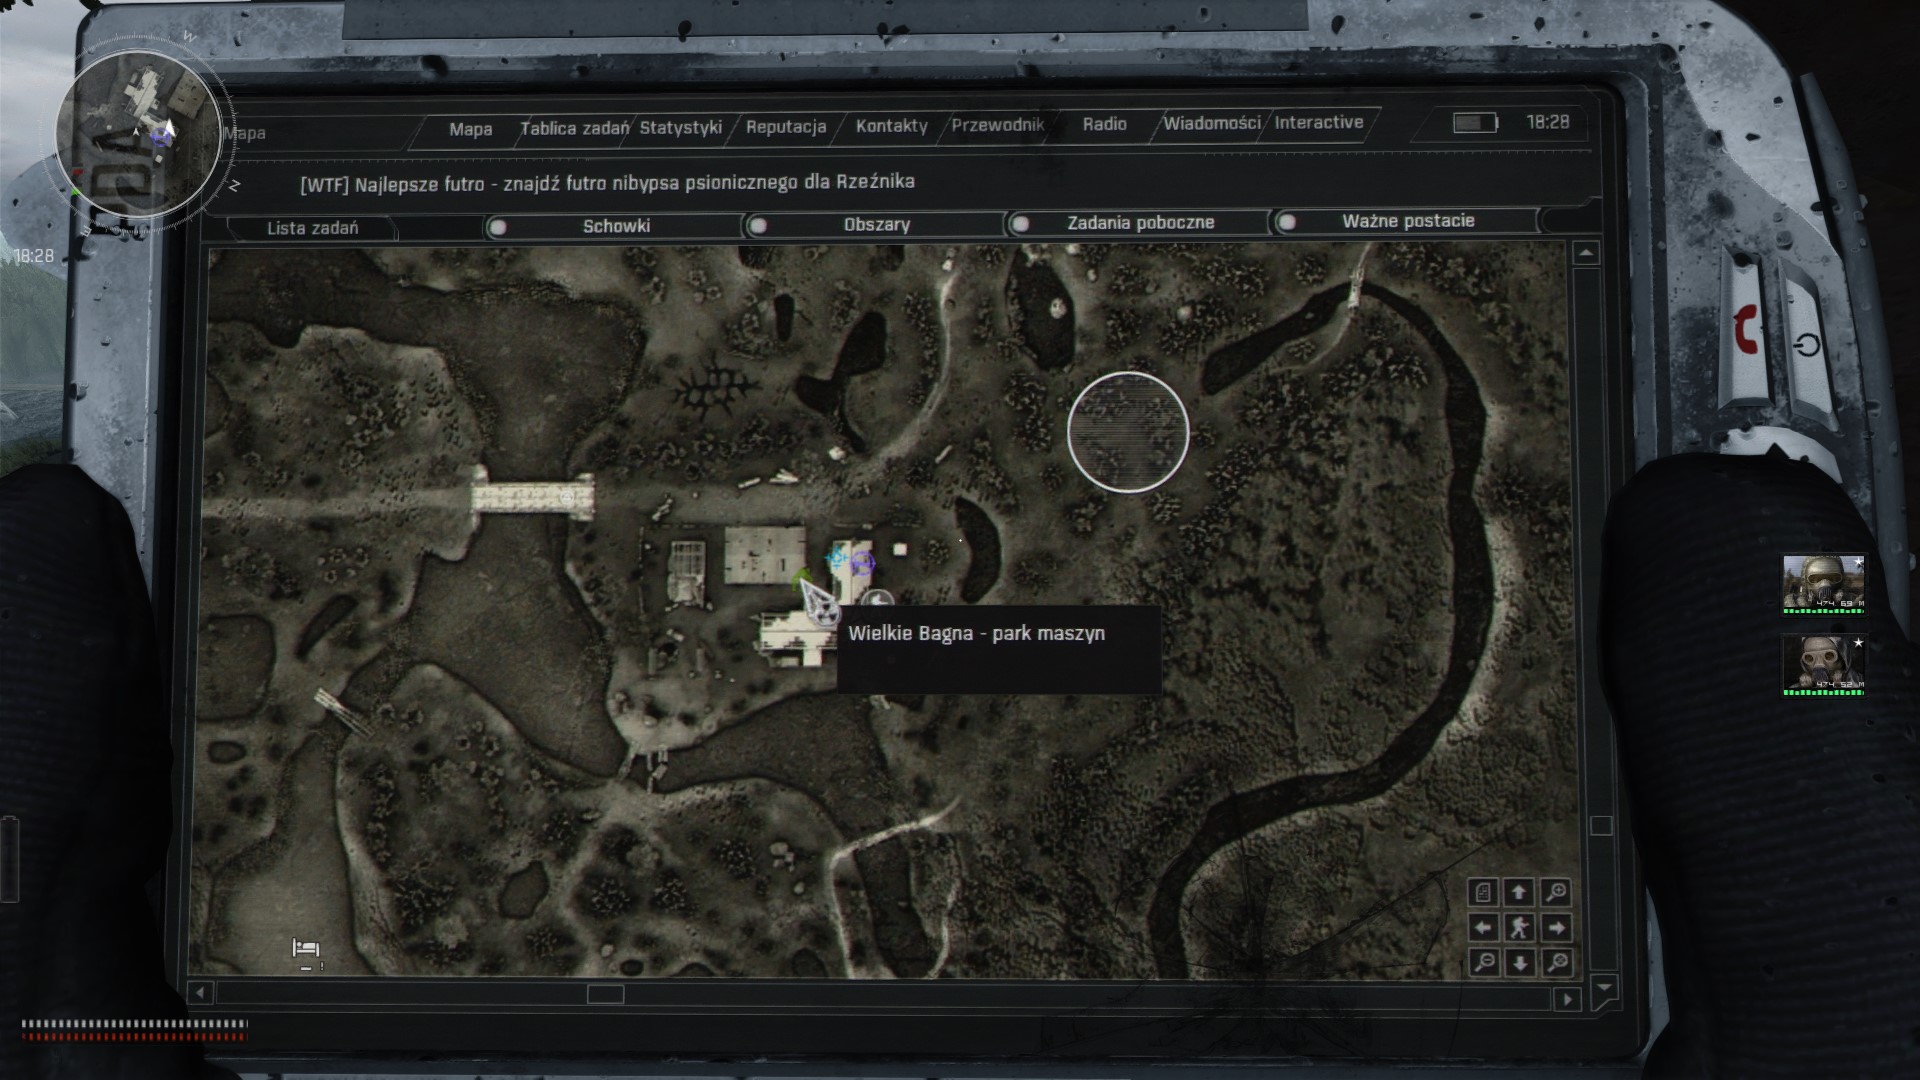Viewport: 1920px width, 1080px height.
Task: Toggle the Ważne postacie filter
Action: (x=1288, y=222)
